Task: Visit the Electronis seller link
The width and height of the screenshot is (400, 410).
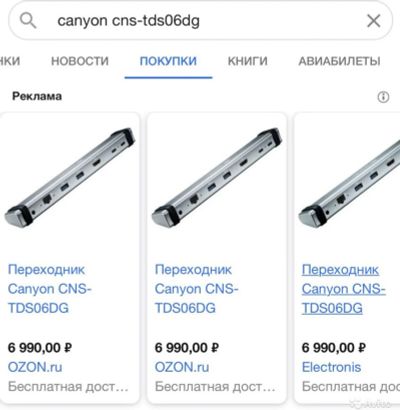Action: tap(331, 367)
